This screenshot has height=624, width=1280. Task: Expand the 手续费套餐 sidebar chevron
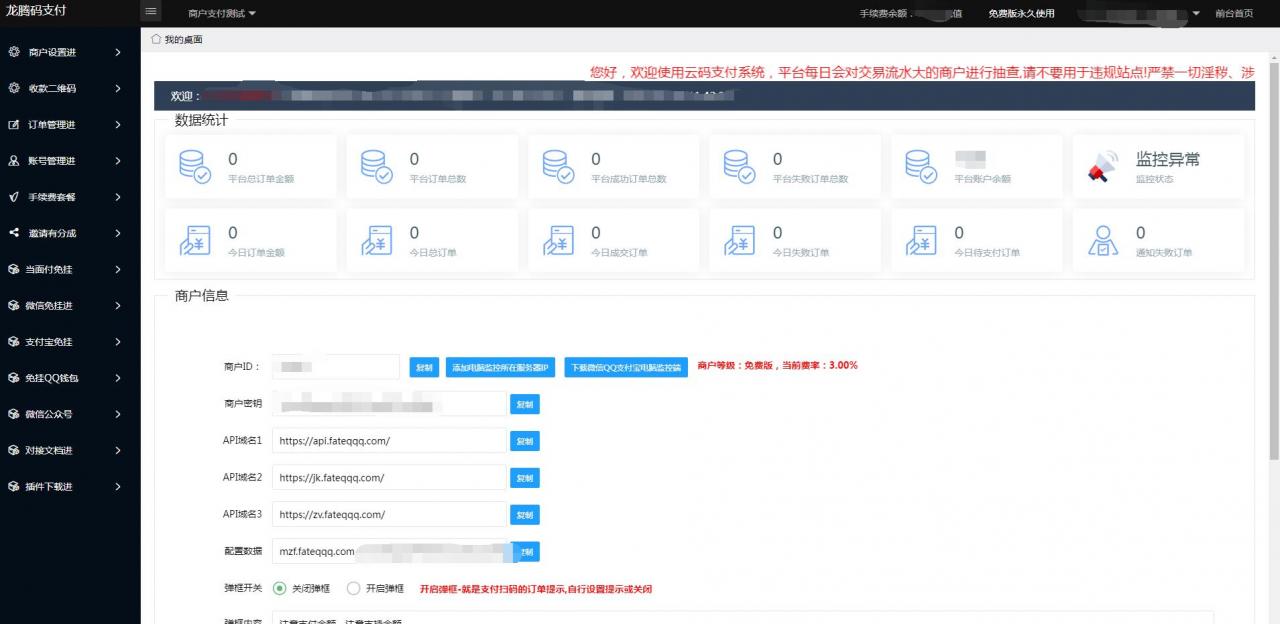tap(118, 197)
